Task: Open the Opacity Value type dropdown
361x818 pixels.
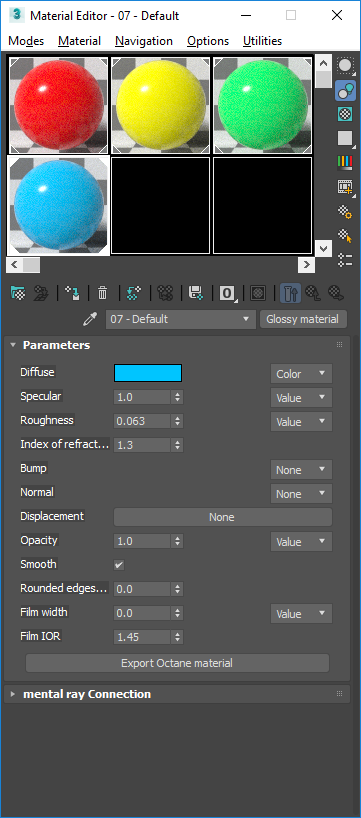Action: 301,542
